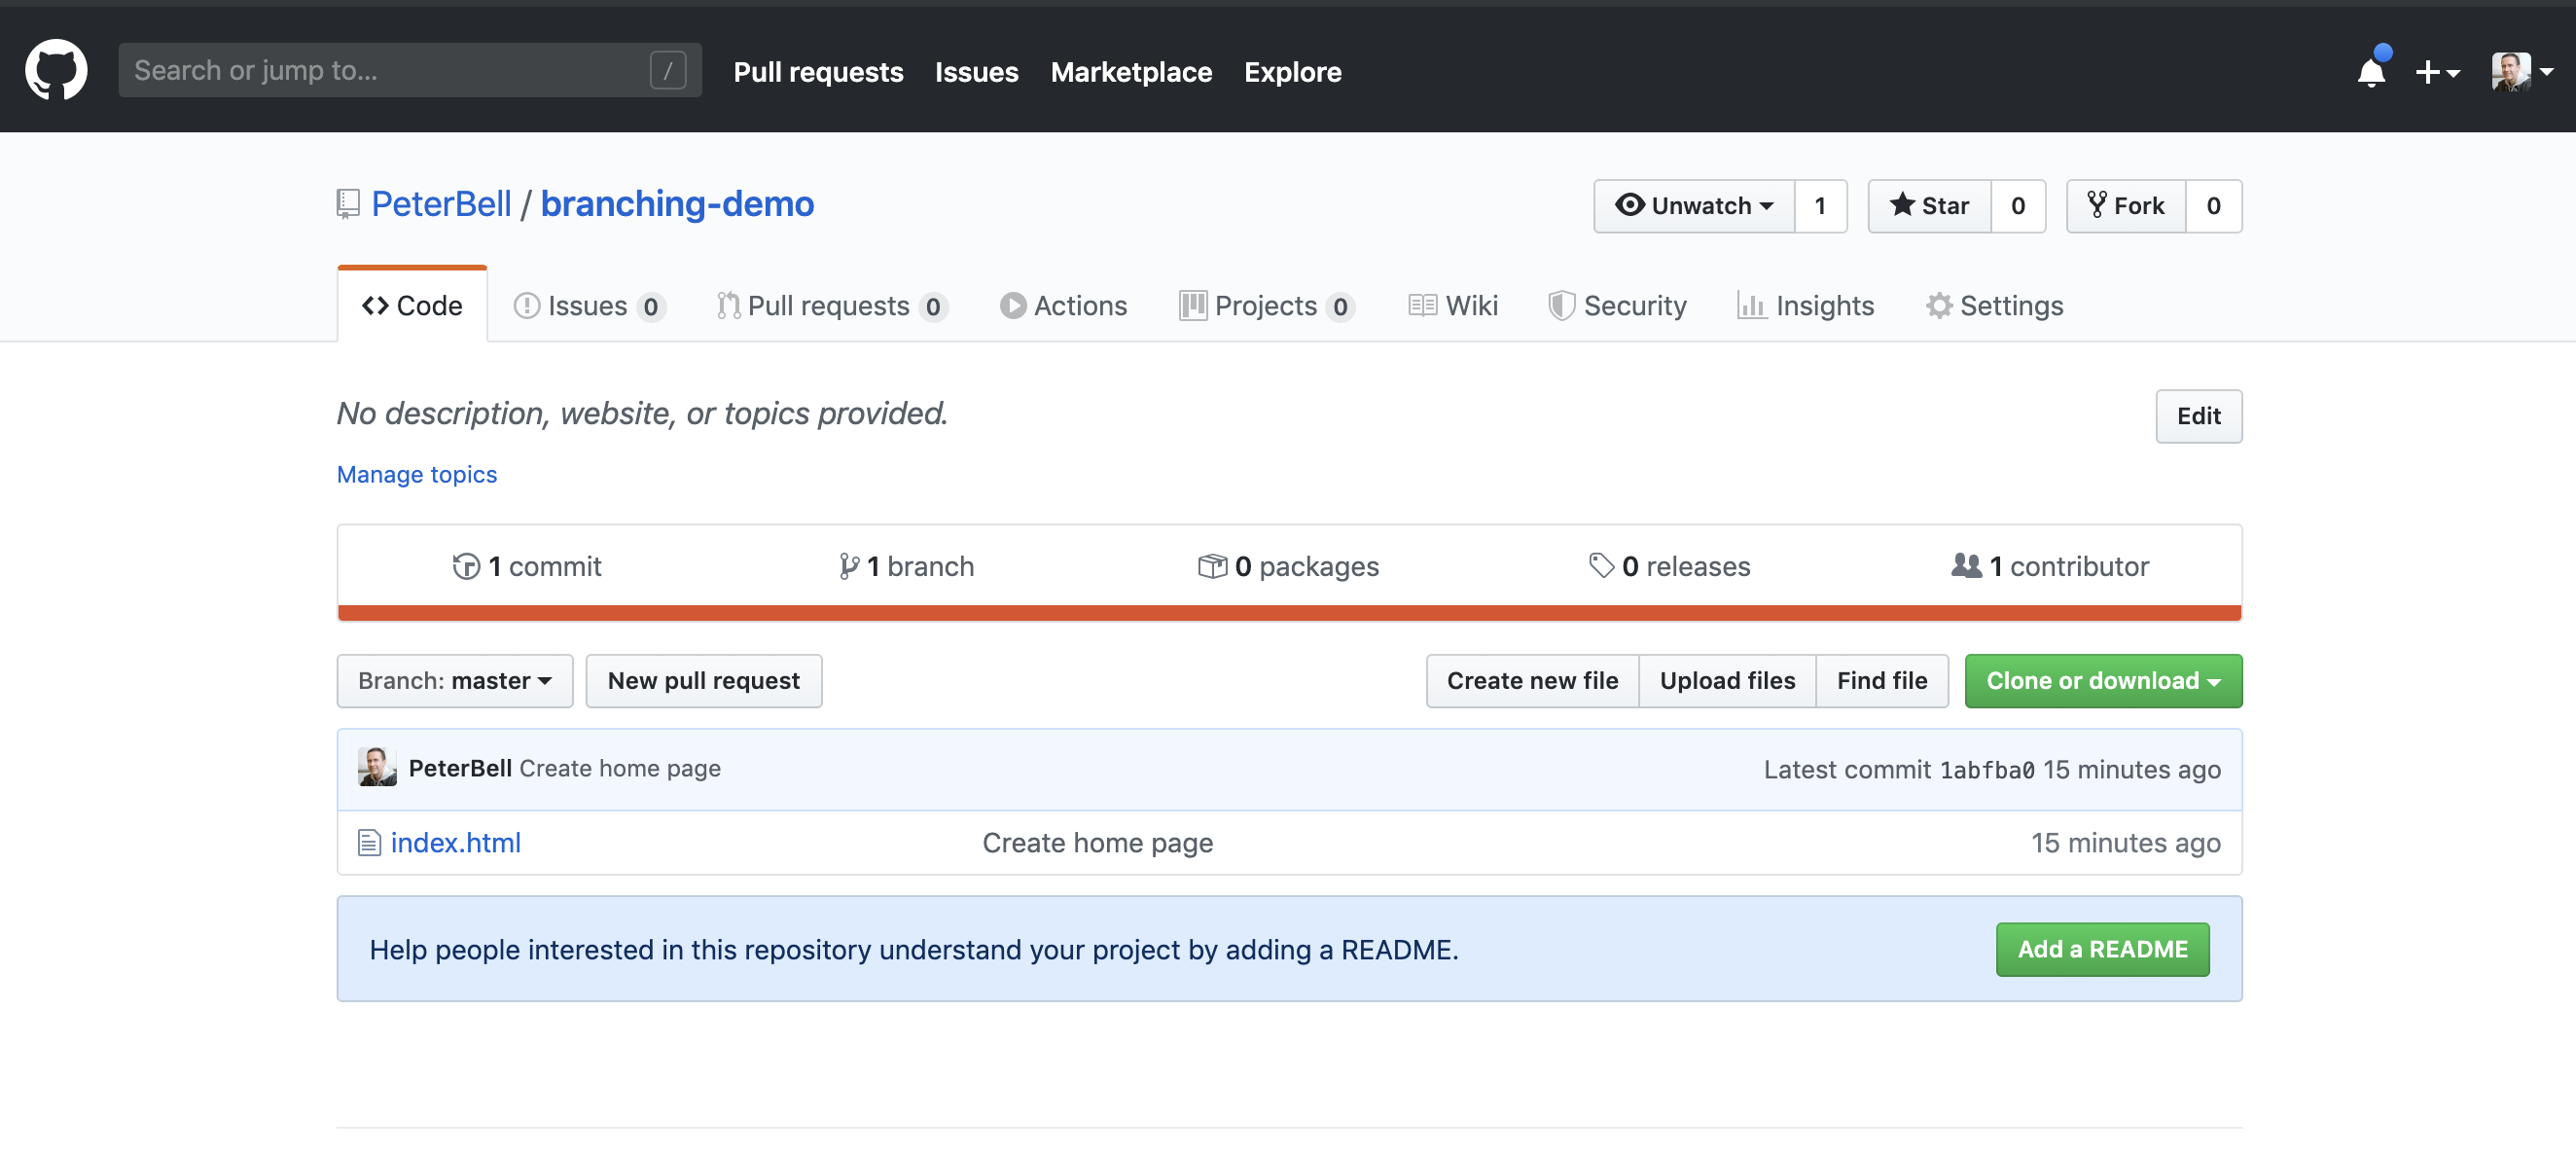The height and width of the screenshot is (1154, 2576).
Task: Open the Create home page commit message
Action: (x=620, y=768)
